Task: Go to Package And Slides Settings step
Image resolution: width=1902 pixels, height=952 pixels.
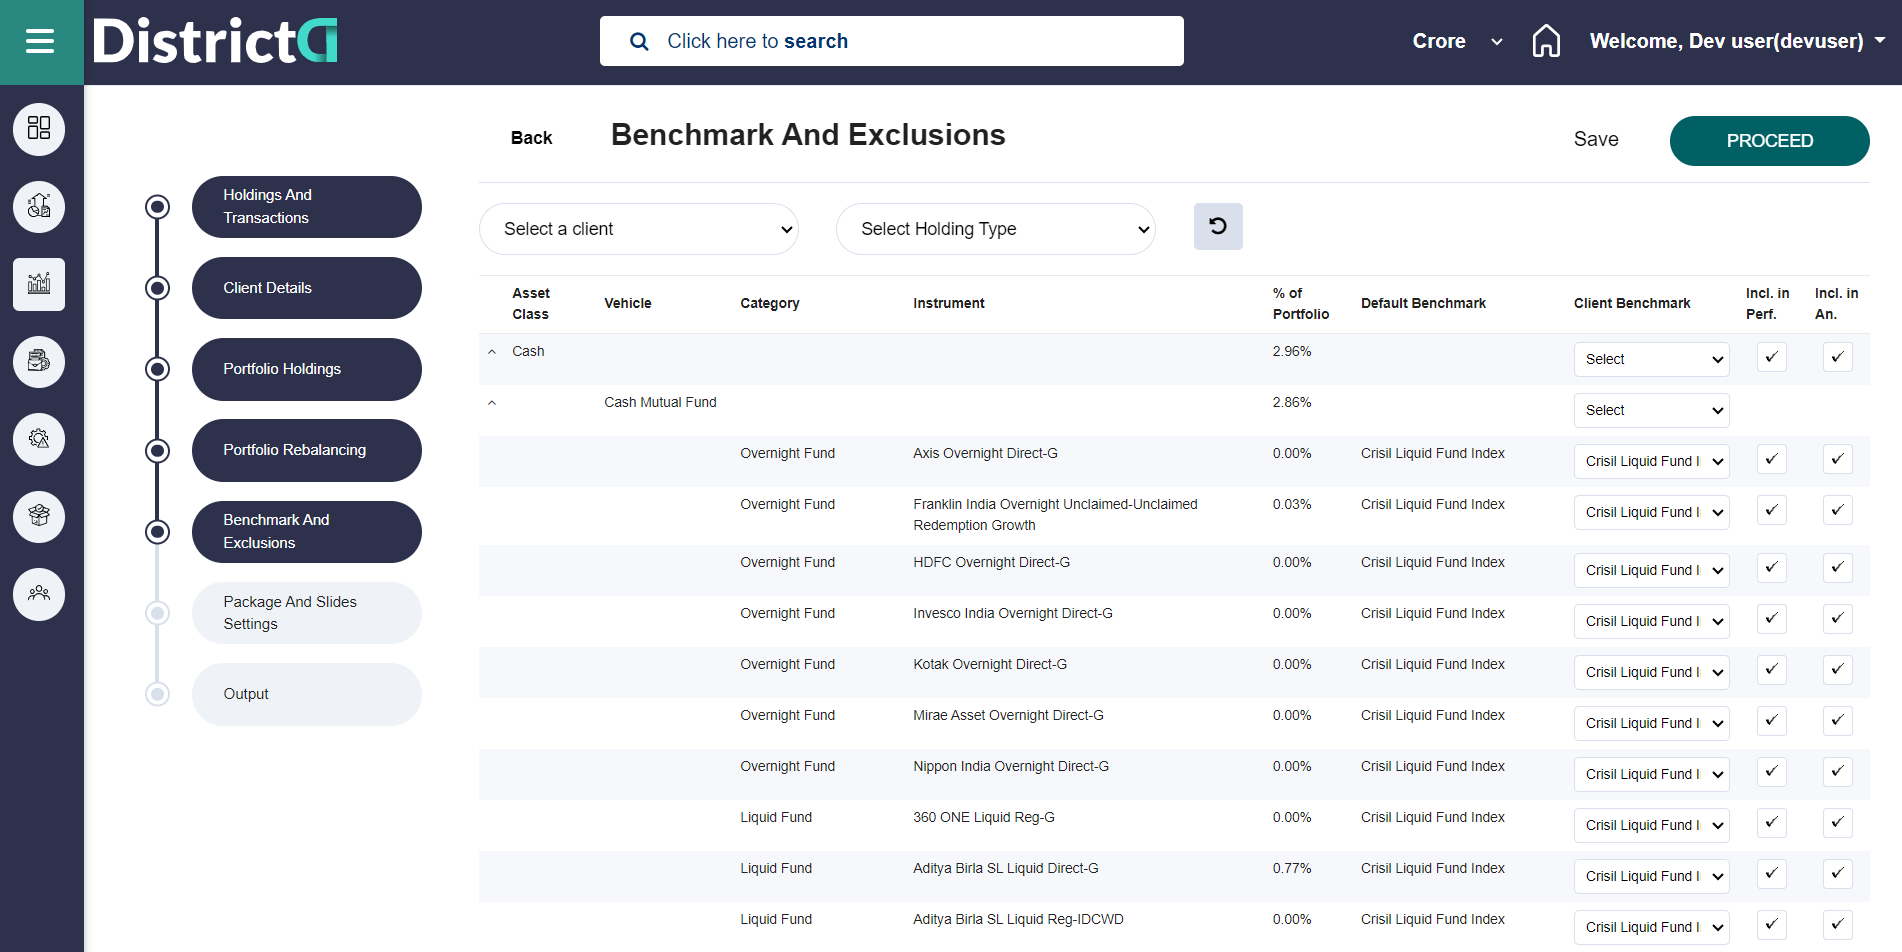Action: (x=307, y=613)
